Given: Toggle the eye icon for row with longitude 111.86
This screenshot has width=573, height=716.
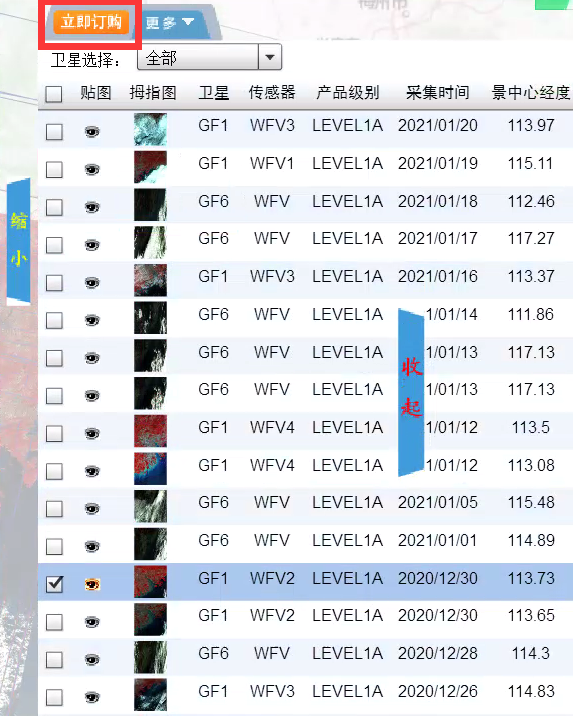Looking at the screenshot, I should [92, 321].
